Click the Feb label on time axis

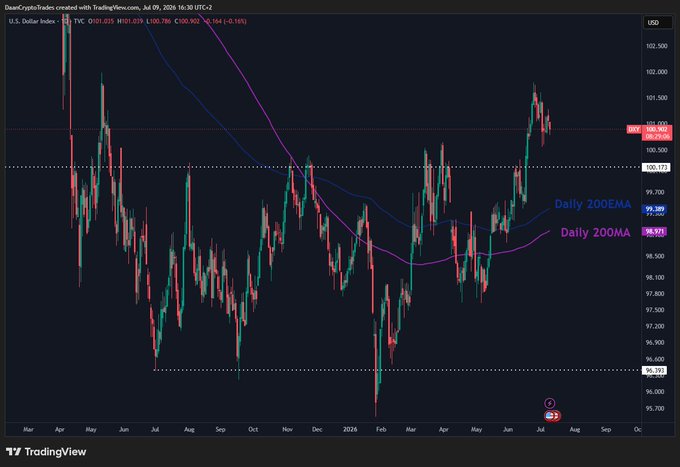pyautogui.click(x=381, y=430)
